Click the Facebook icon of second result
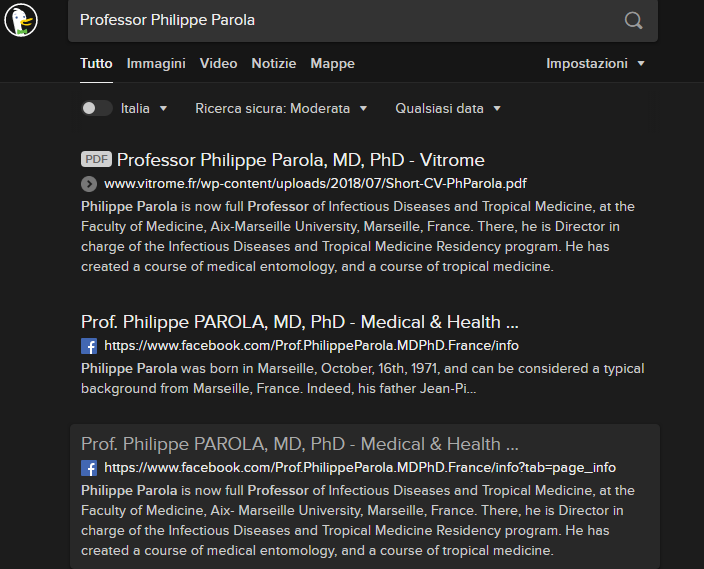 pos(89,346)
